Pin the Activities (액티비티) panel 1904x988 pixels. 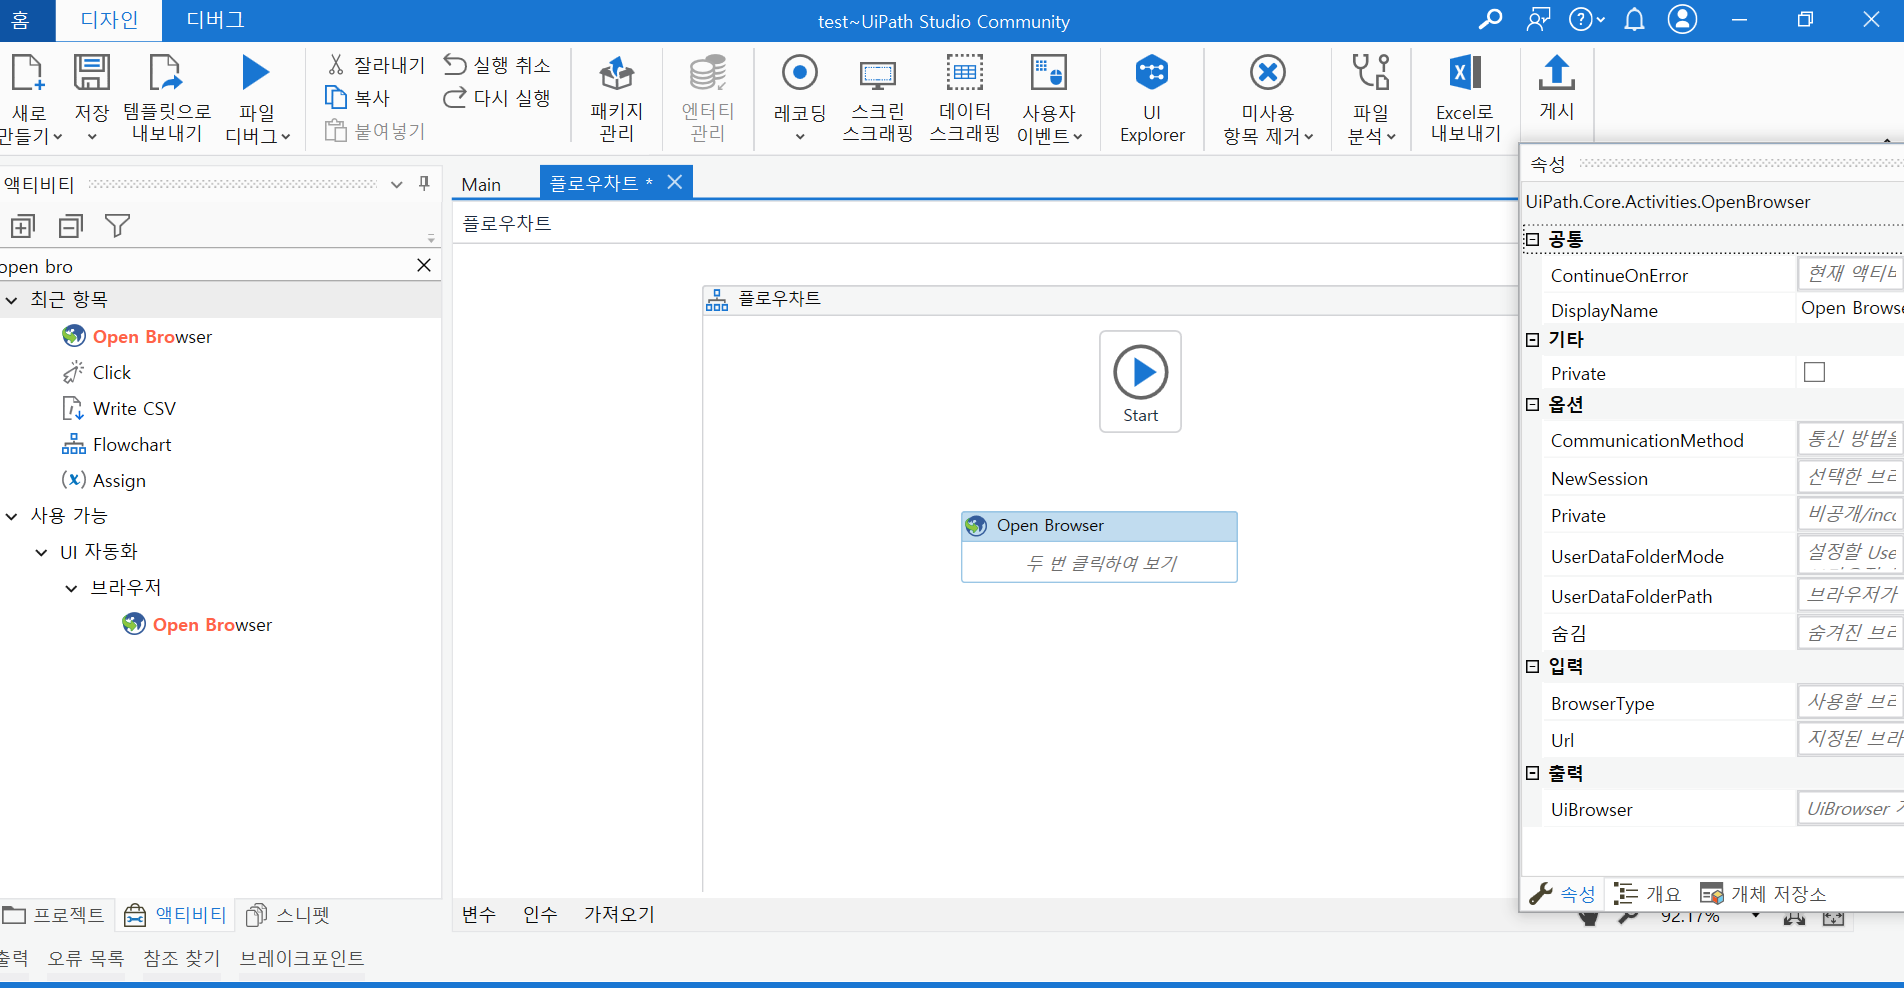point(424,183)
